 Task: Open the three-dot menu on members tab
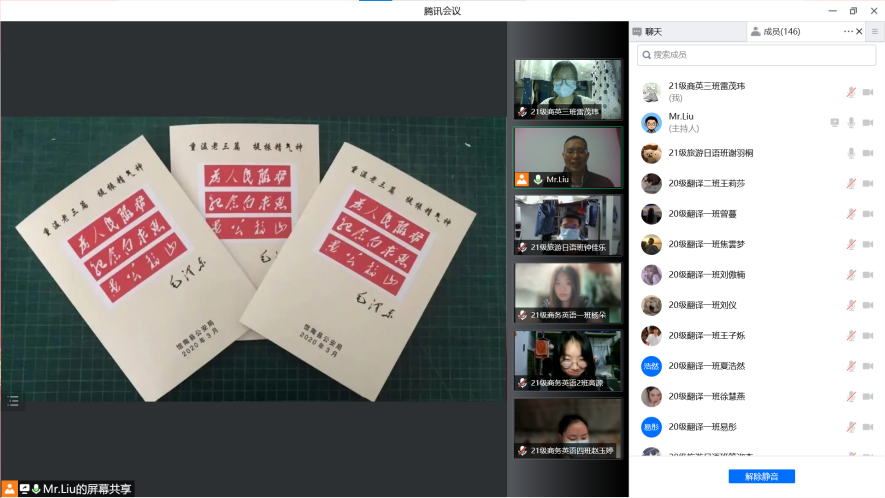(x=848, y=32)
